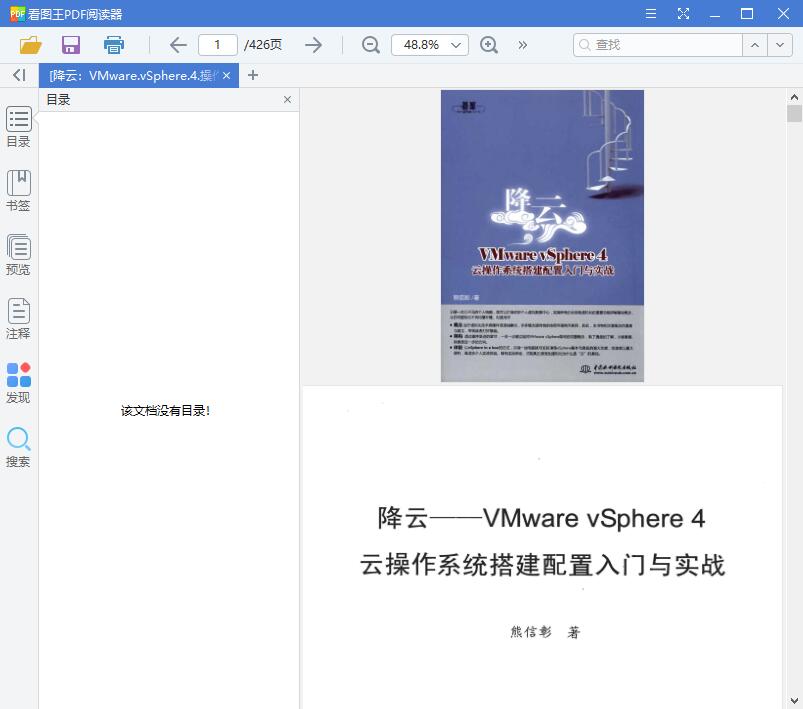The image size is (803, 709).
Task: Close the 目录 panel
Action: [x=287, y=99]
